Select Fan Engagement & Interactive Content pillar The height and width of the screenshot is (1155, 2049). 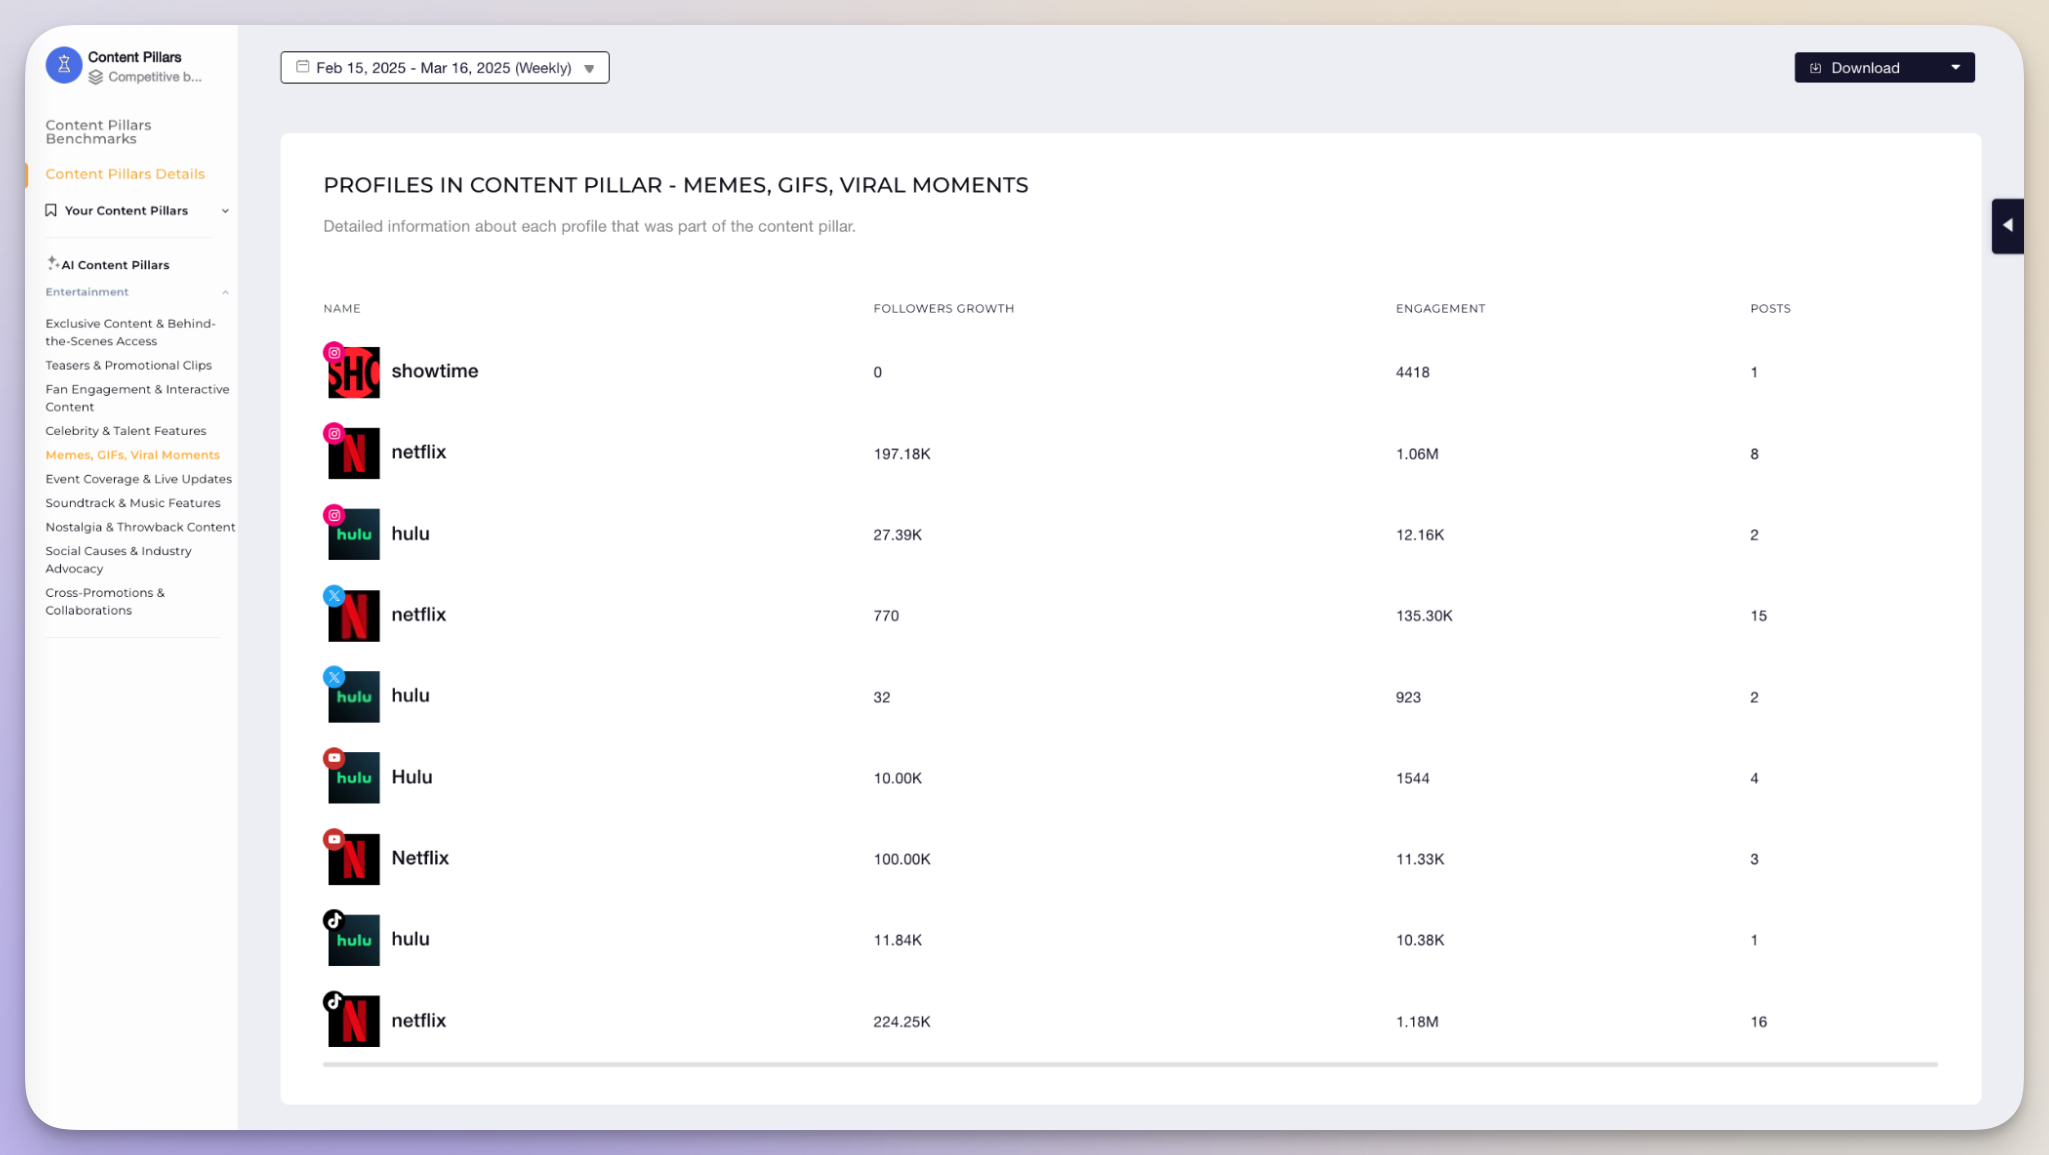point(137,398)
